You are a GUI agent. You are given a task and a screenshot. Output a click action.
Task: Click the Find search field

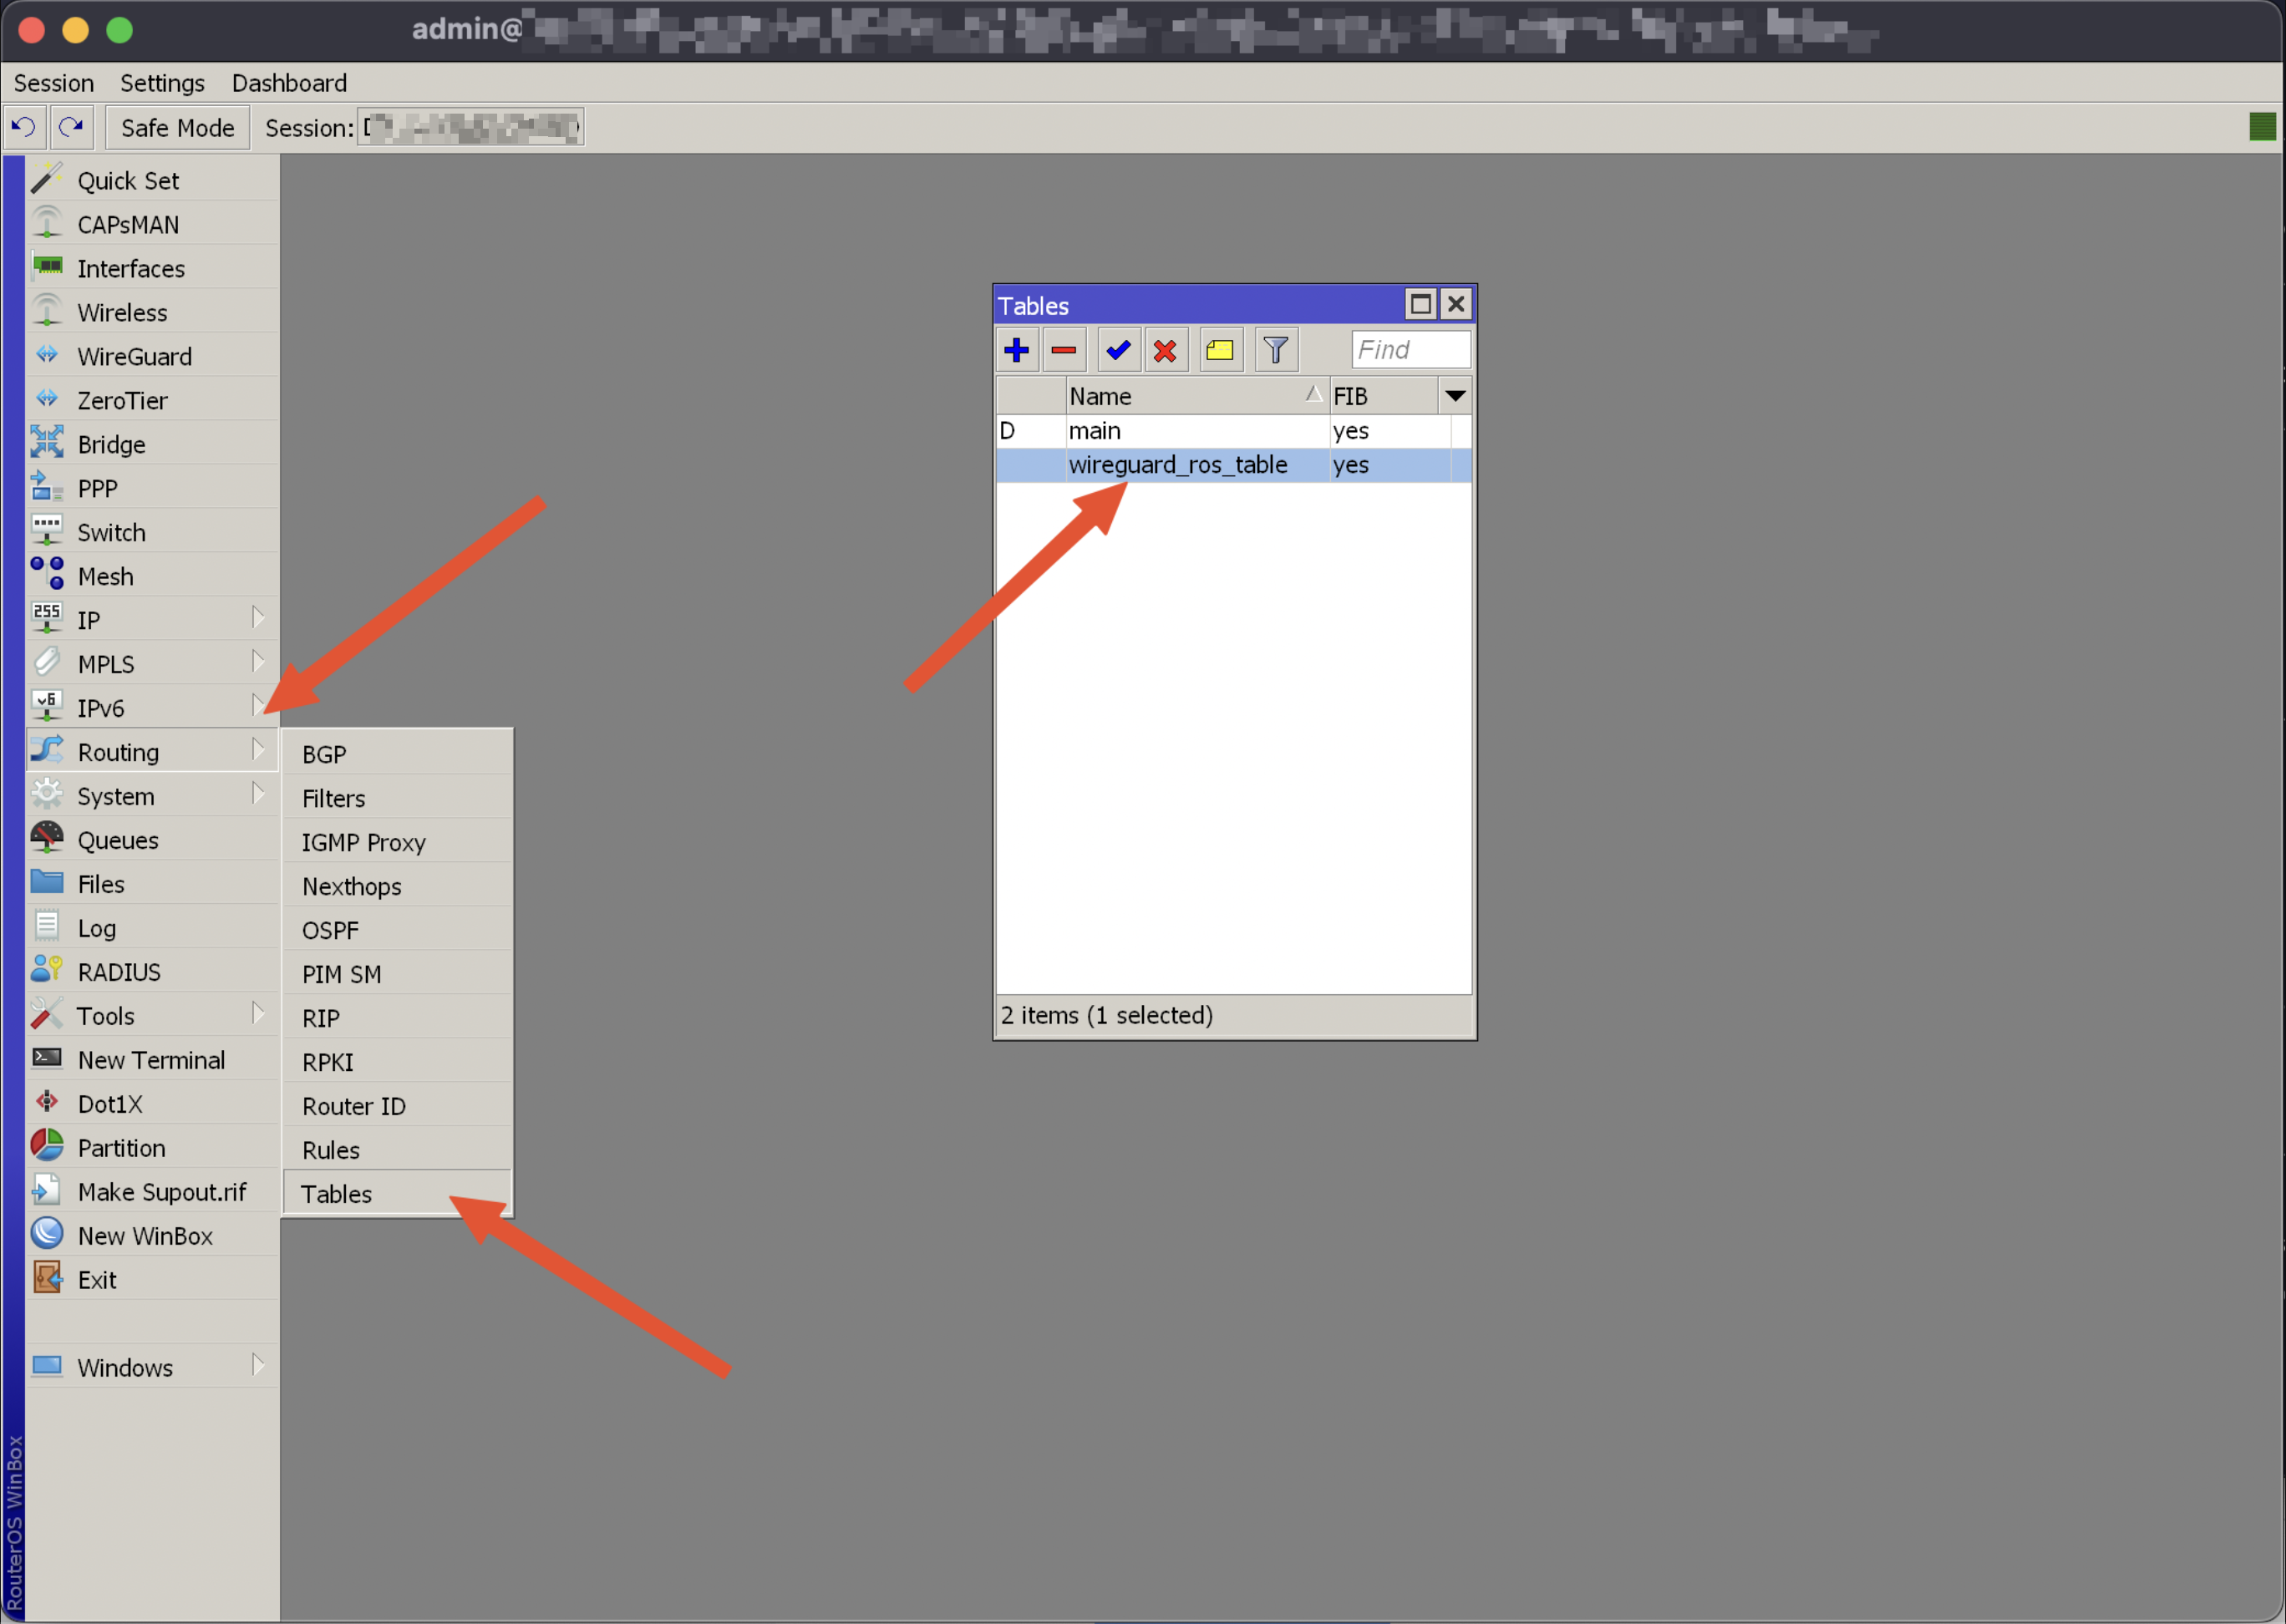coord(1410,350)
